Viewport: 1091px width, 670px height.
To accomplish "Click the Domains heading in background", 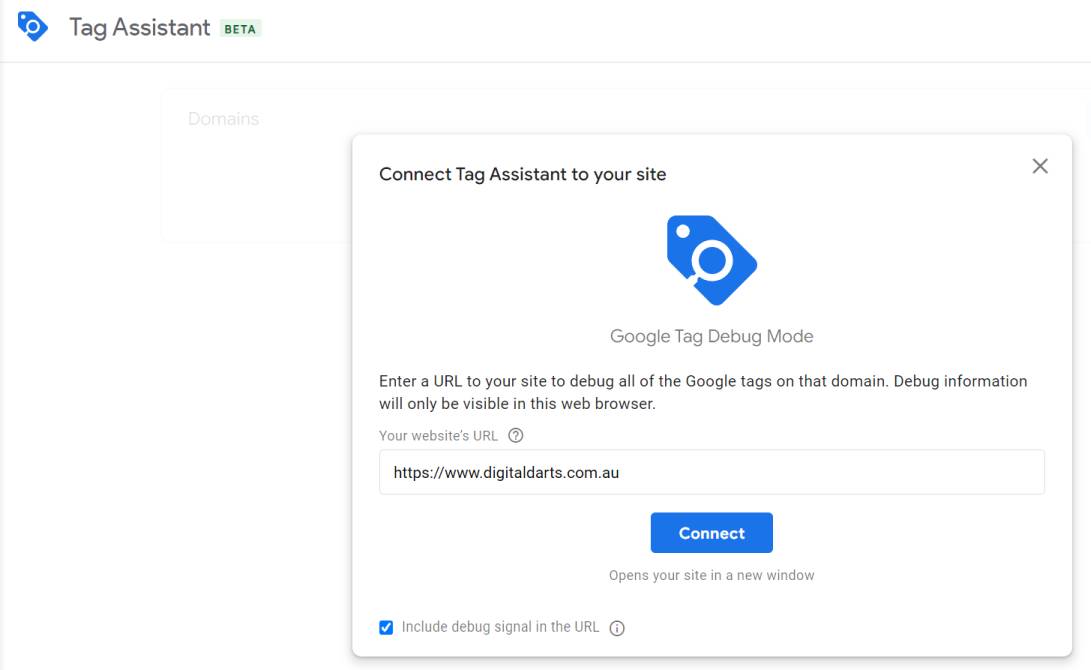I will coord(223,119).
